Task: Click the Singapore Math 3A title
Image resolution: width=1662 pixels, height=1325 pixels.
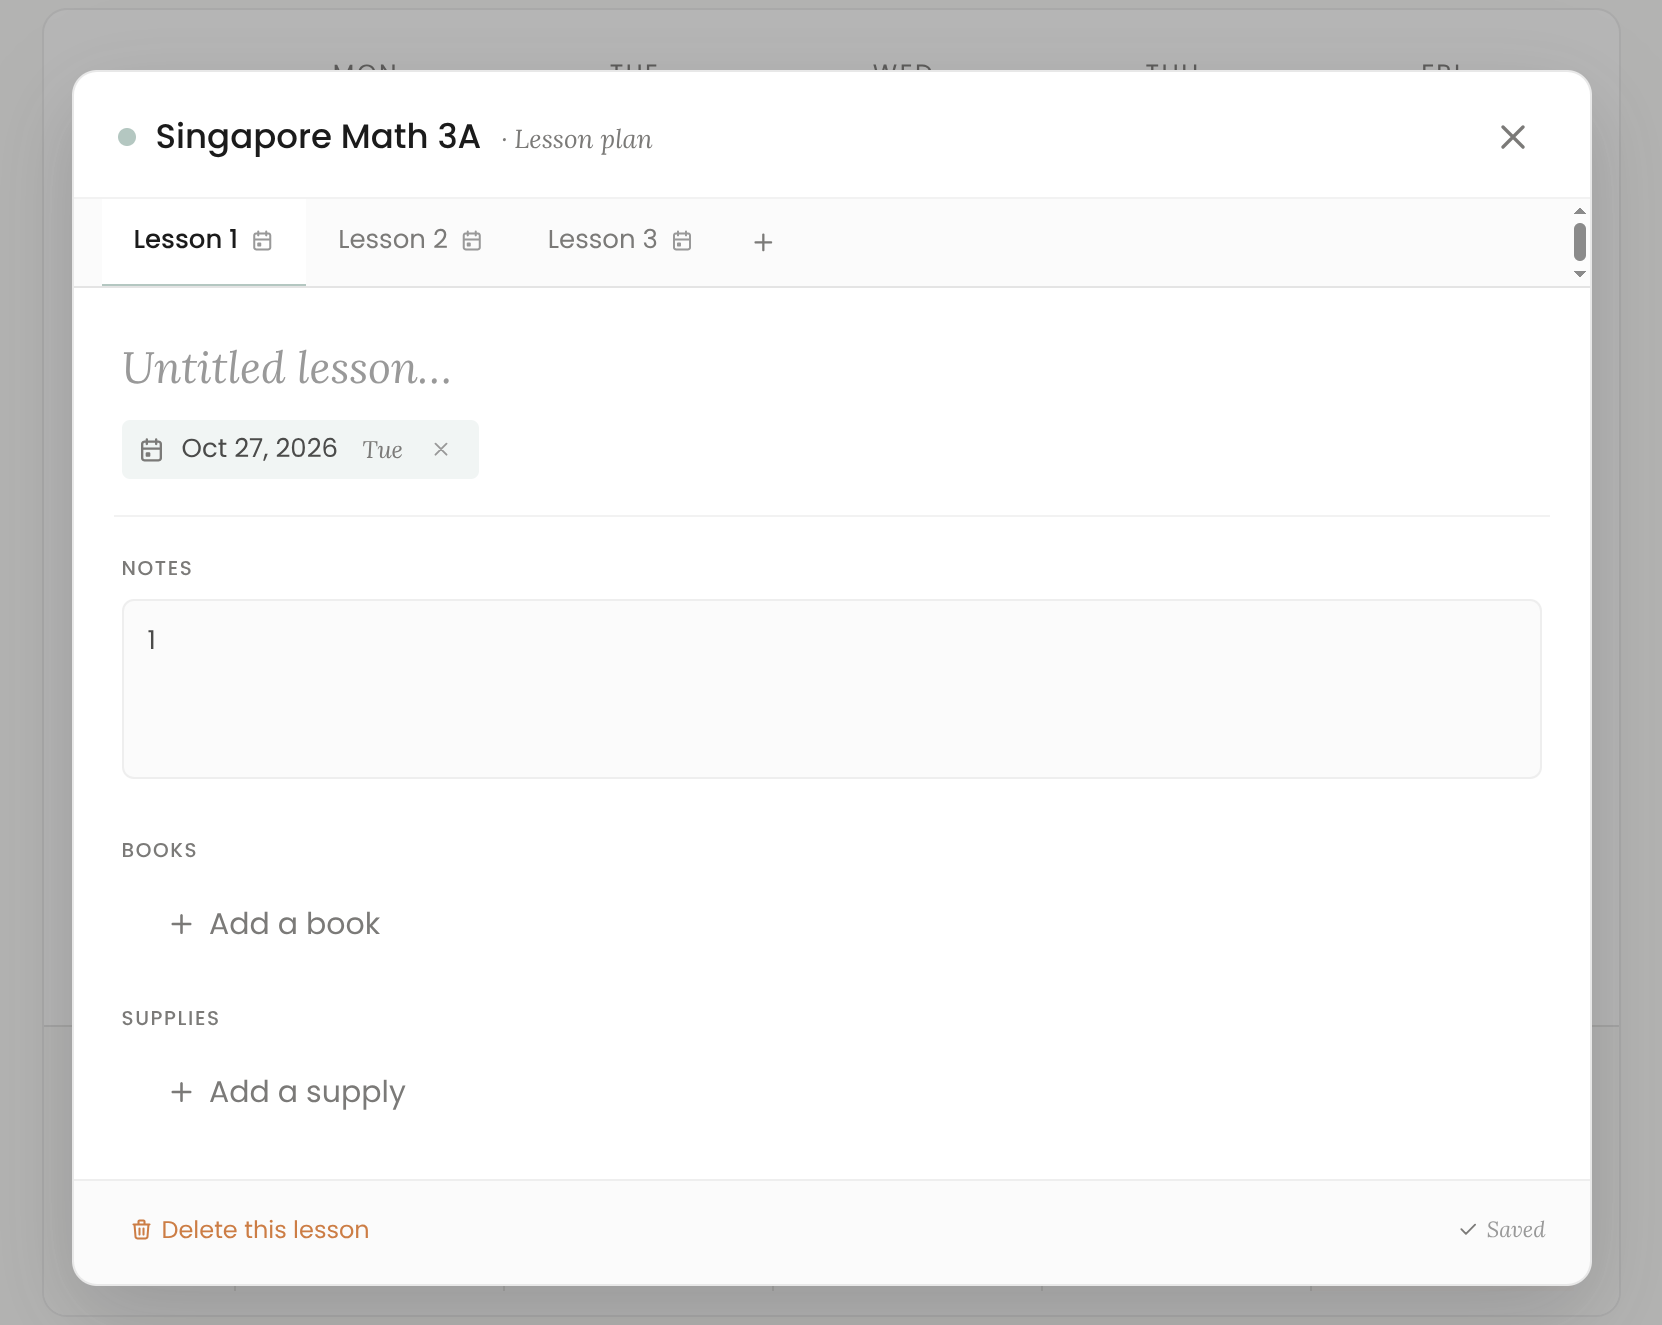Action: 318,137
